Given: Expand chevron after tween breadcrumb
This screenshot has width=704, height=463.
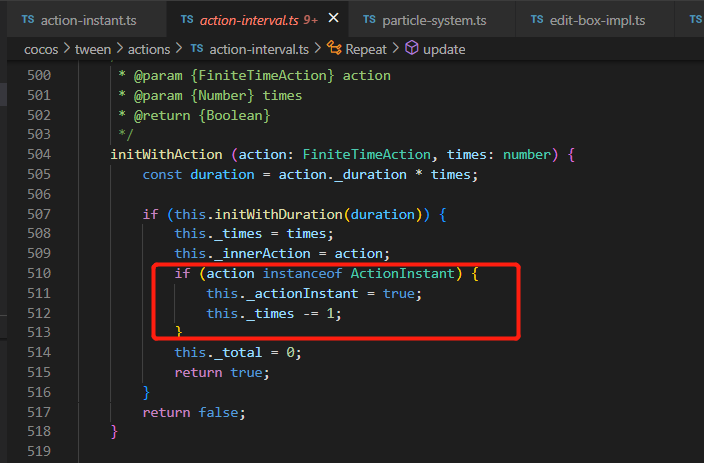Looking at the screenshot, I should point(121,48).
